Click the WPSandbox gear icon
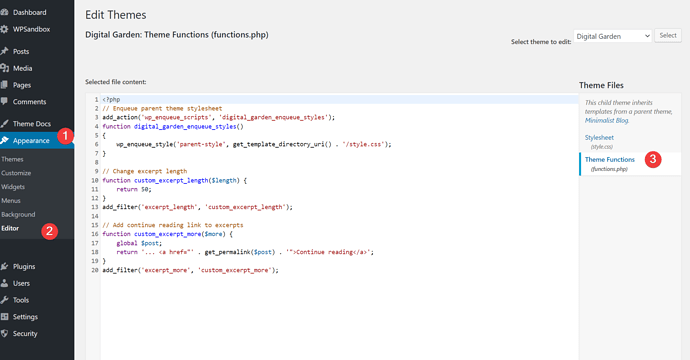The image size is (690, 360). pyautogui.click(x=4, y=29)
